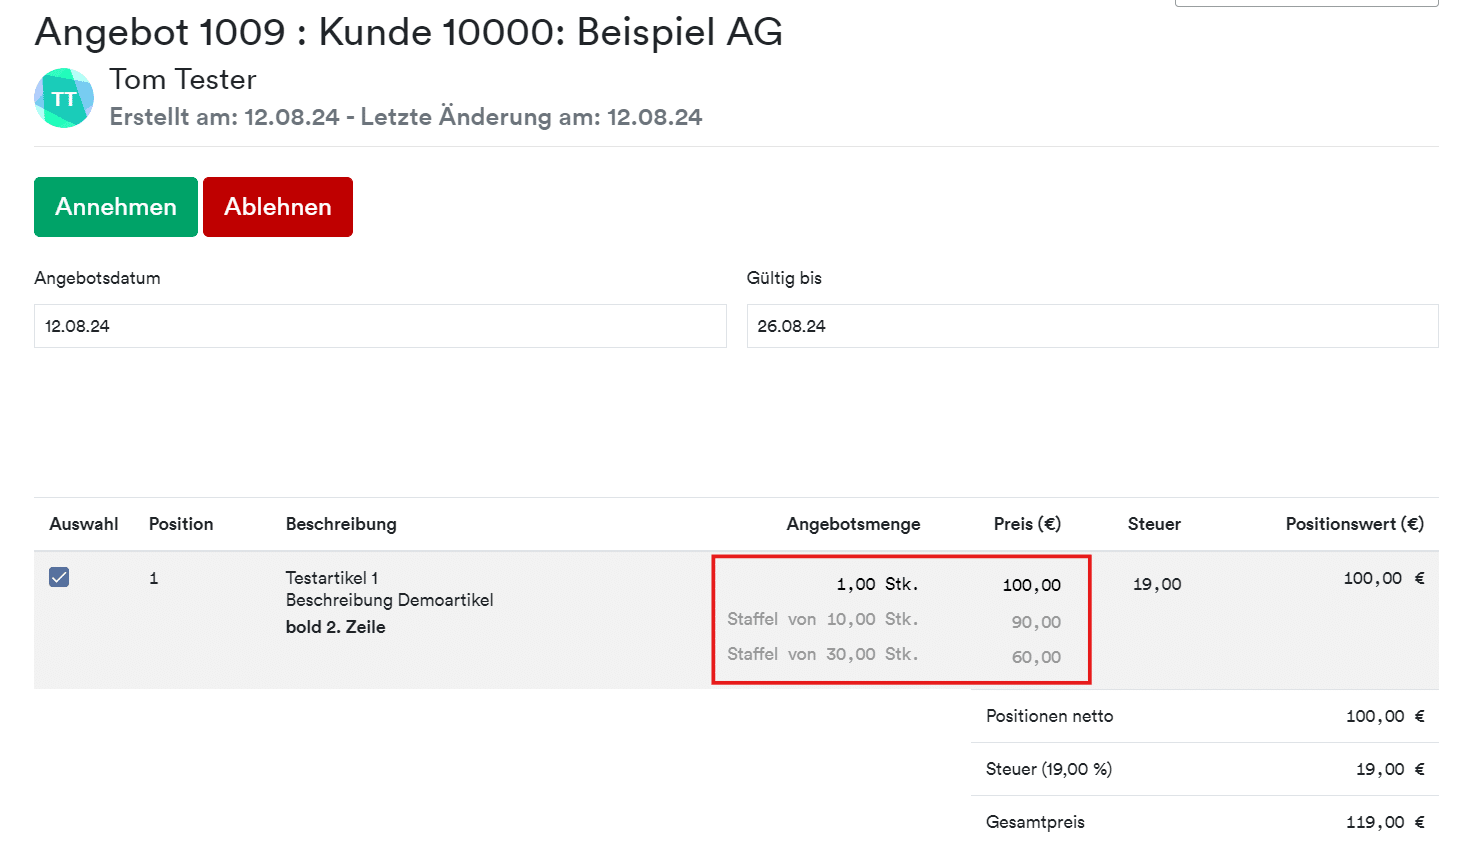Screen dimensions: 1462x858
Task: Reject the offer with Ablehnen button
Action: pos(278,207)
